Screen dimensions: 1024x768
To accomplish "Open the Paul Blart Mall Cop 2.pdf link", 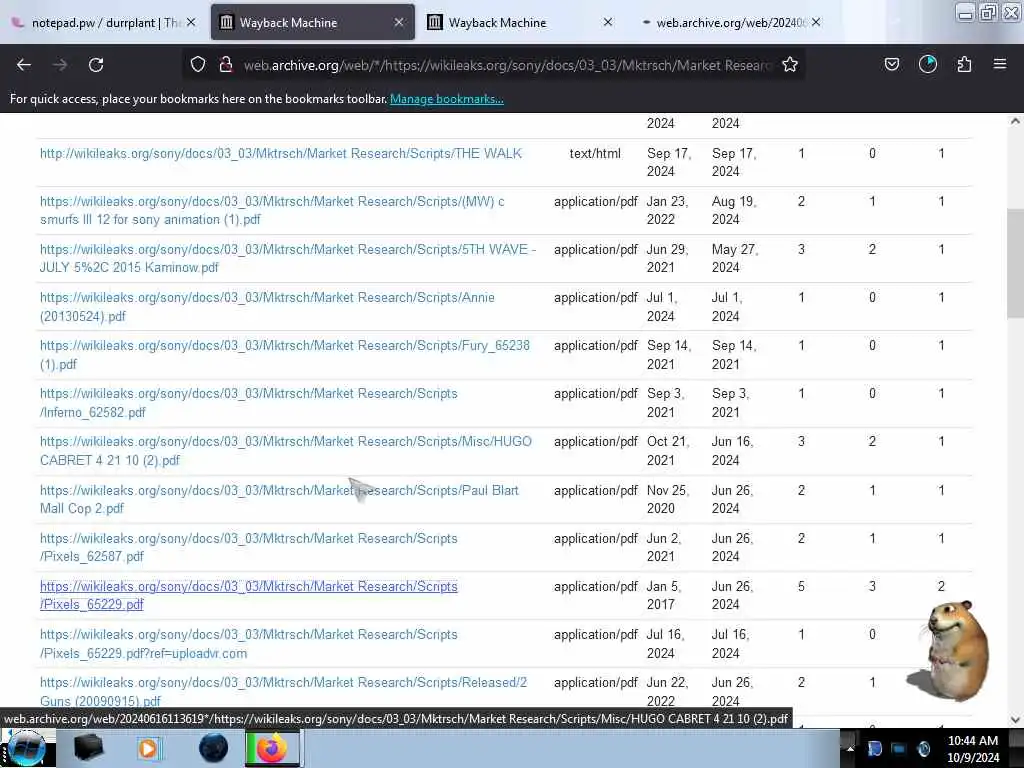I will [x=280, y=499].
